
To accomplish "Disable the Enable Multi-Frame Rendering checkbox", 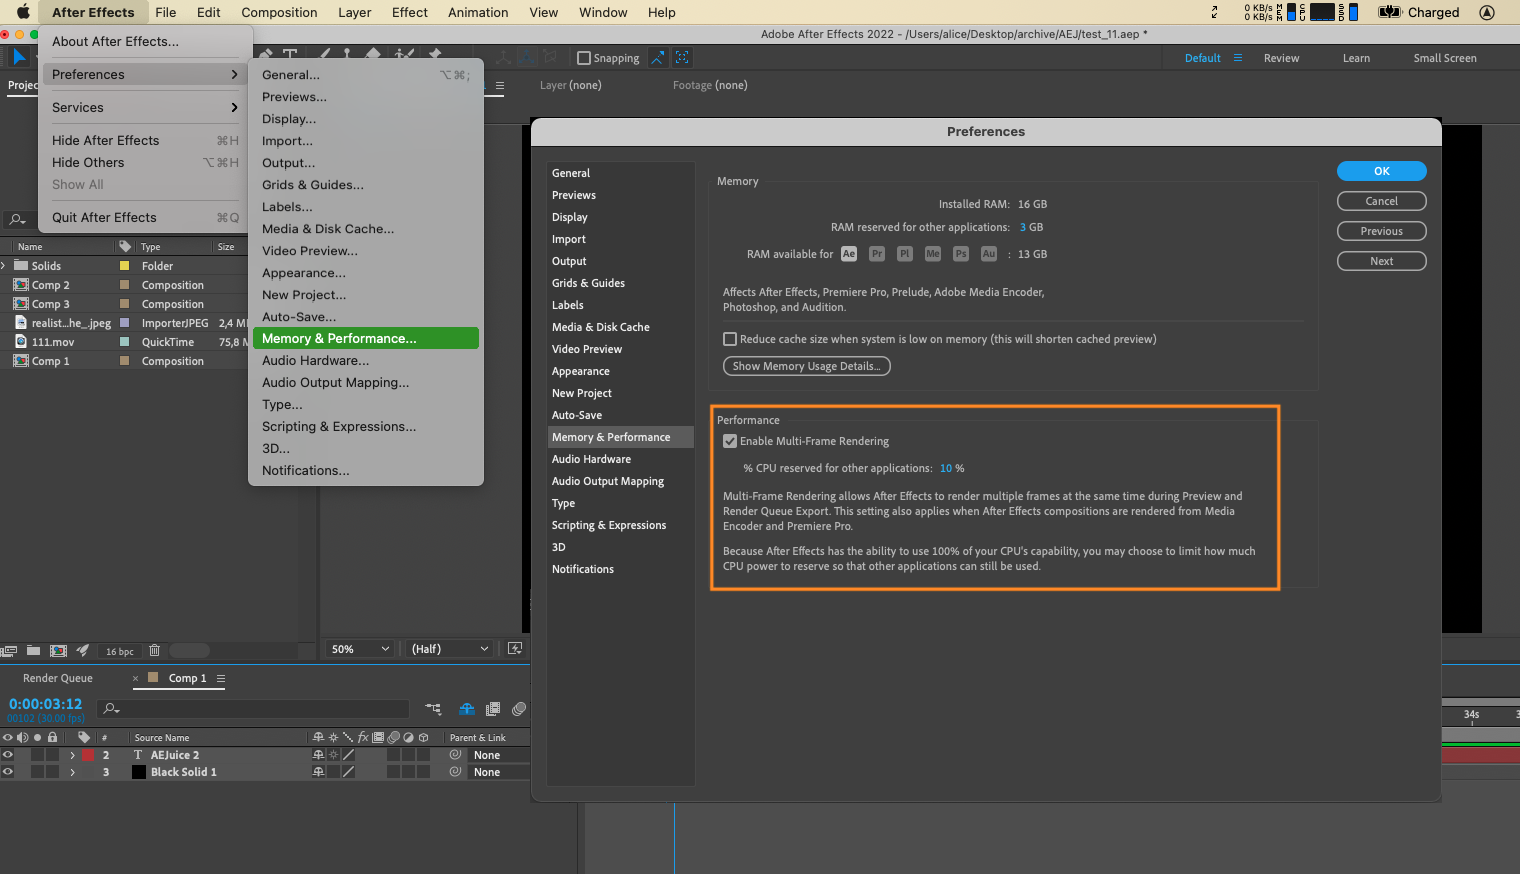I will point(730,441).
